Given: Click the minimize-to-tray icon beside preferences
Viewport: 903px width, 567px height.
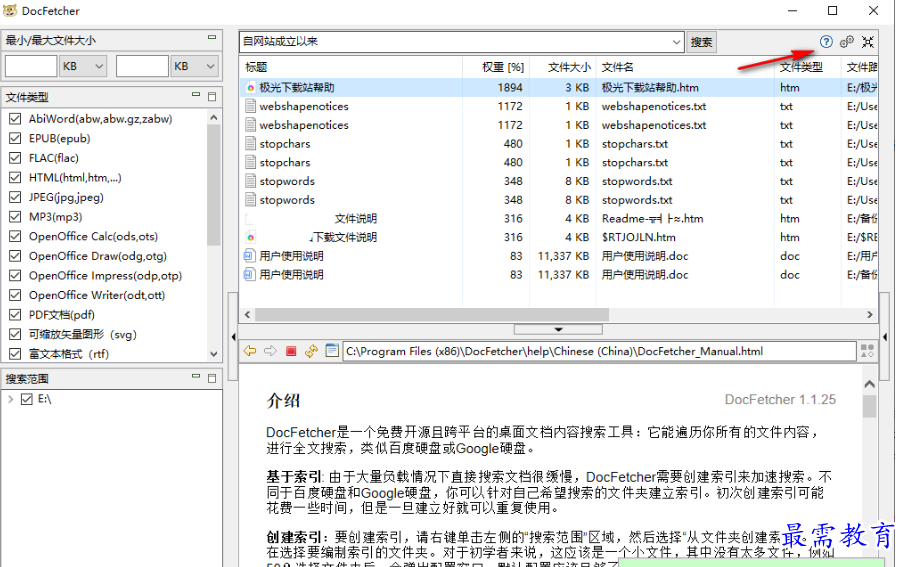Looking at the screenshot, I should 867,42.
